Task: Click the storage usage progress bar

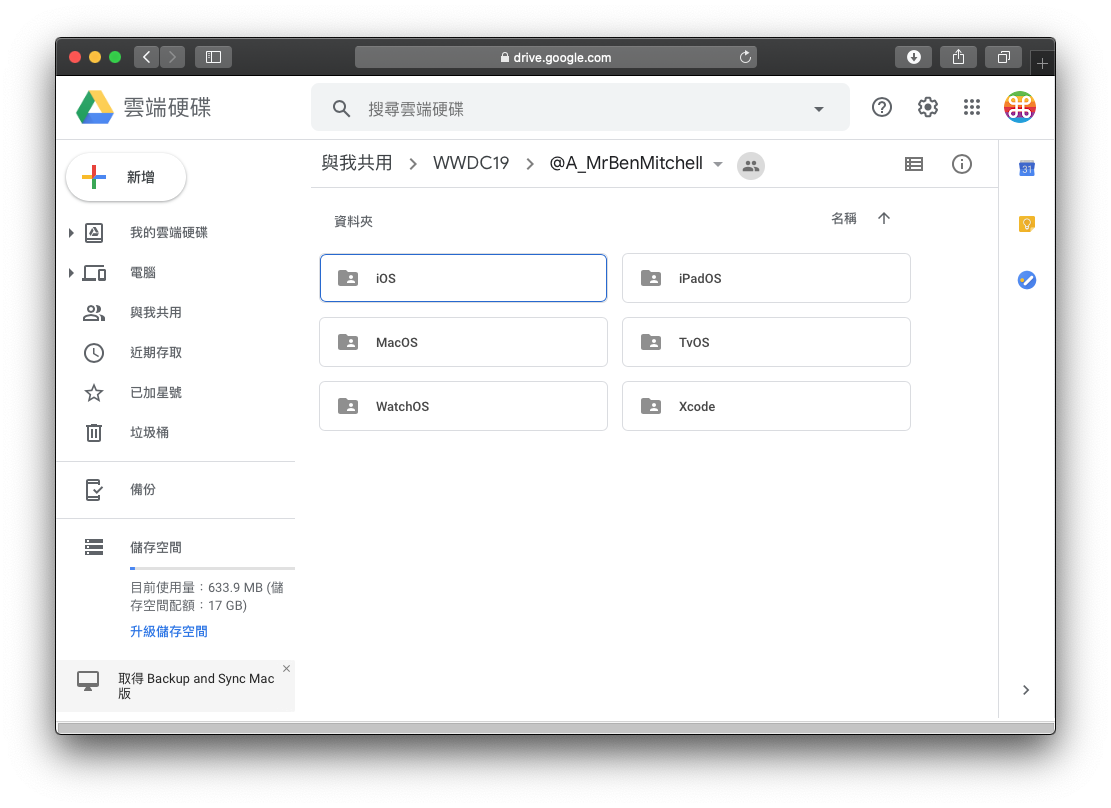Action: (x=212, y=568)
